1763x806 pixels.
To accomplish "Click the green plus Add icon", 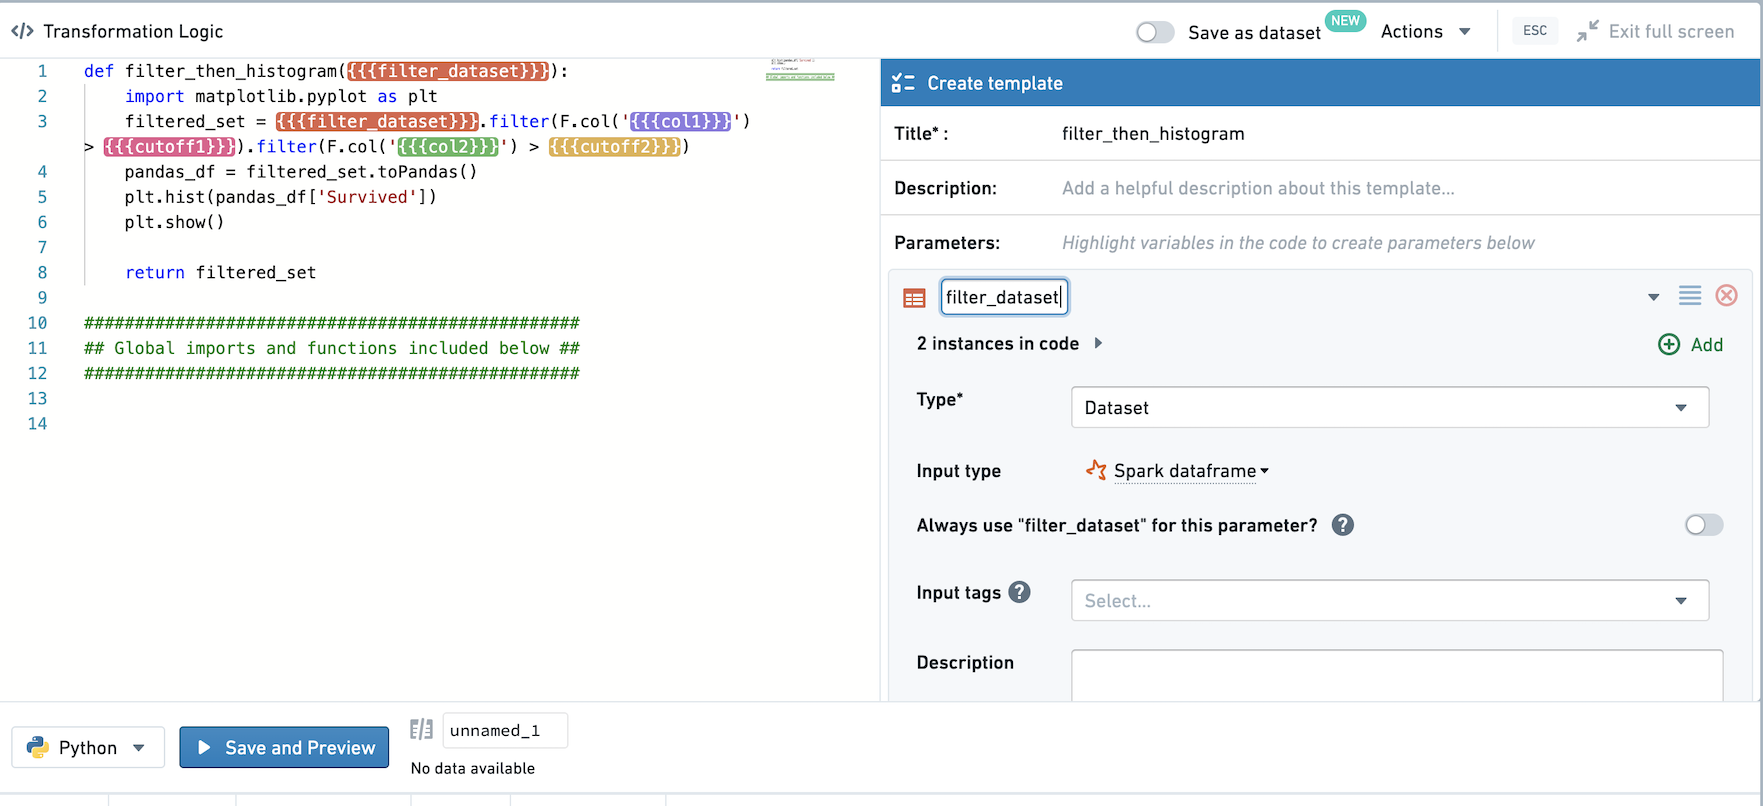I will click(x=1669, y=344).
